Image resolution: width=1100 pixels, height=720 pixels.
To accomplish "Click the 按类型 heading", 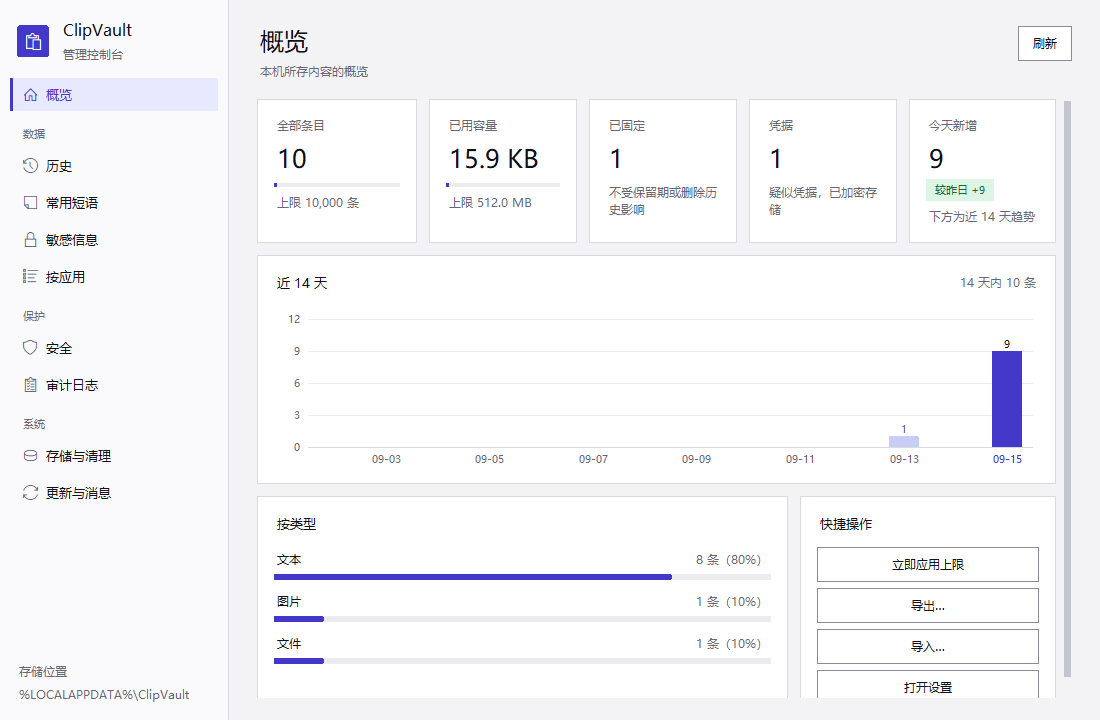I will (x=296, y=524).
